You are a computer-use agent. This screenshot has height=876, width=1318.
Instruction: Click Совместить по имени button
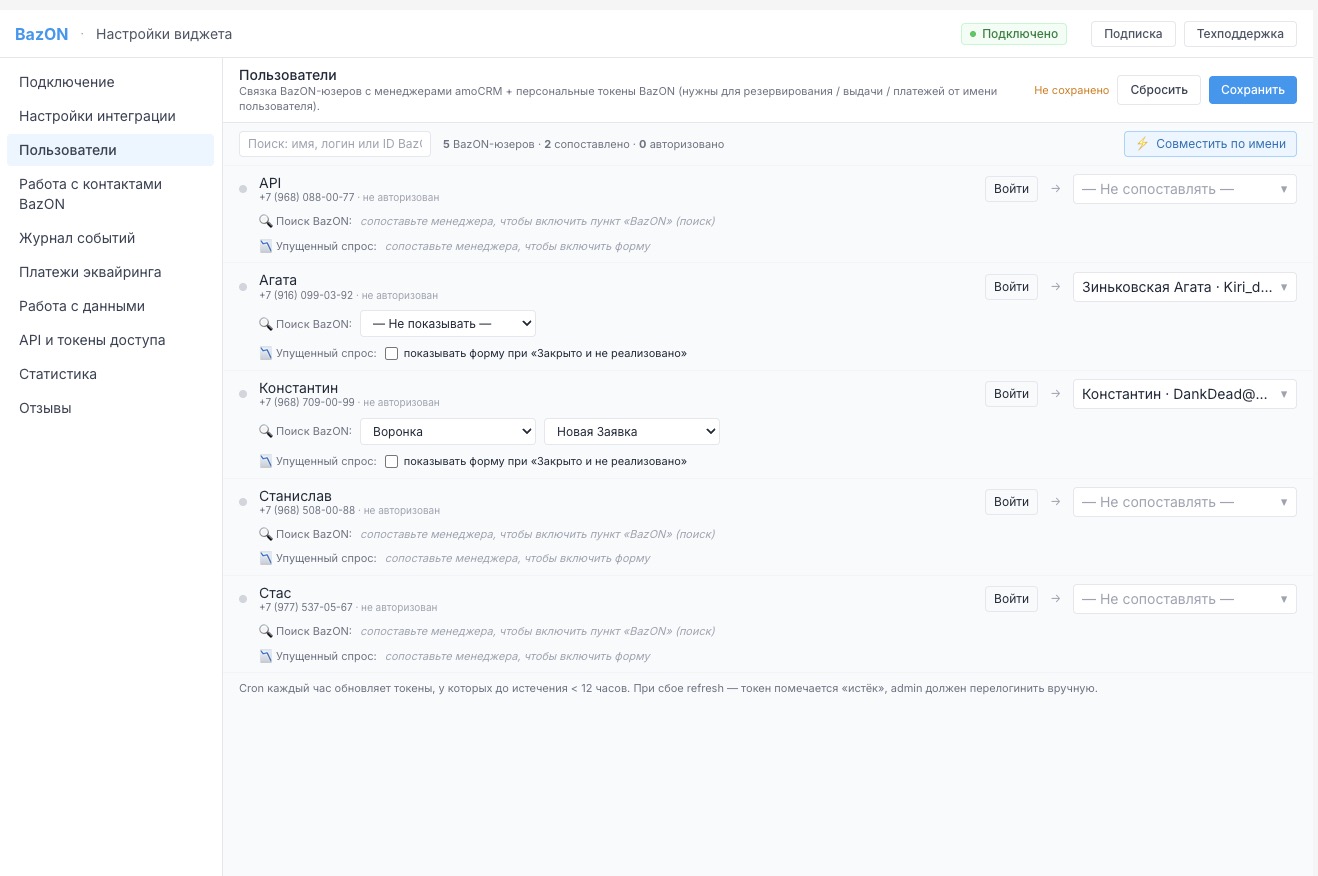[1211, 144]
